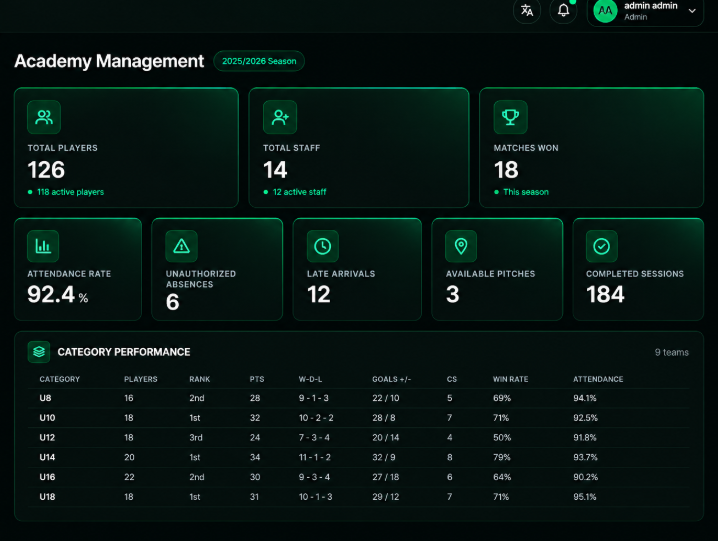Click the Available Pitches value 3

tap(452, 294)
